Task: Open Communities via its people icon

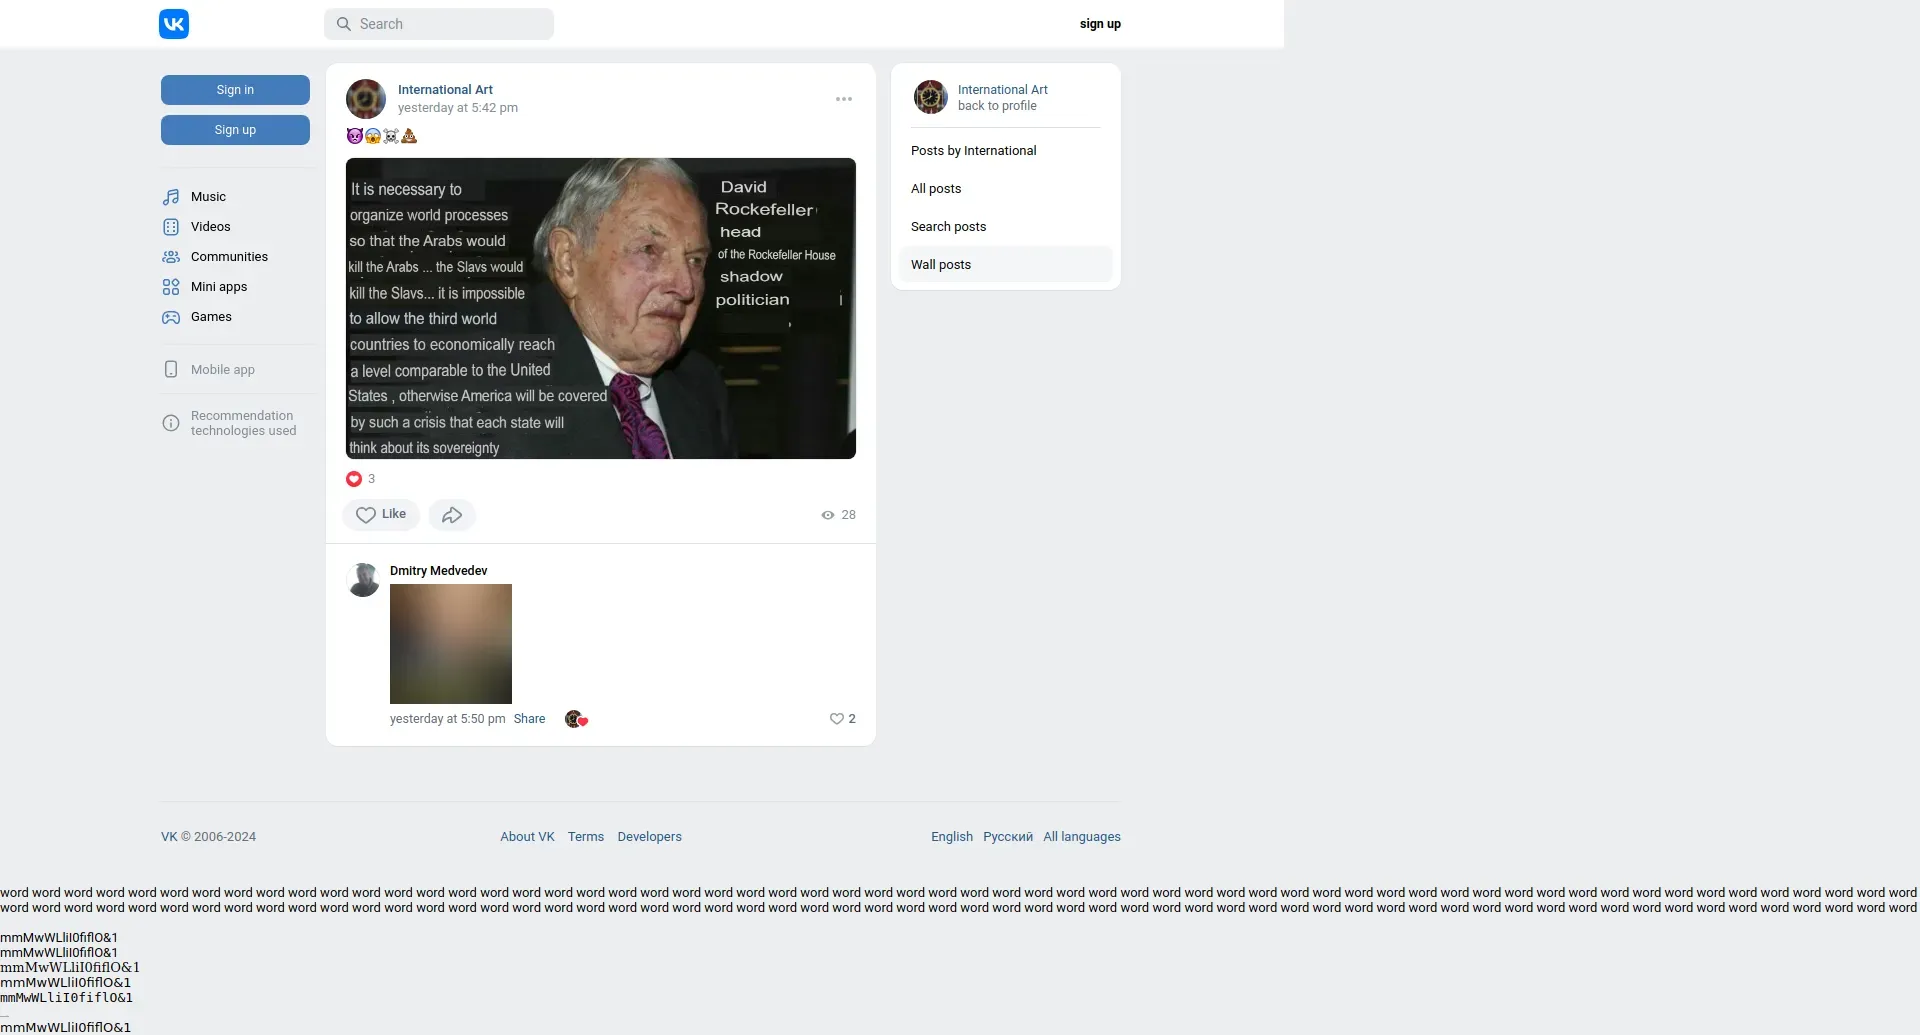Action: point(171,257)
